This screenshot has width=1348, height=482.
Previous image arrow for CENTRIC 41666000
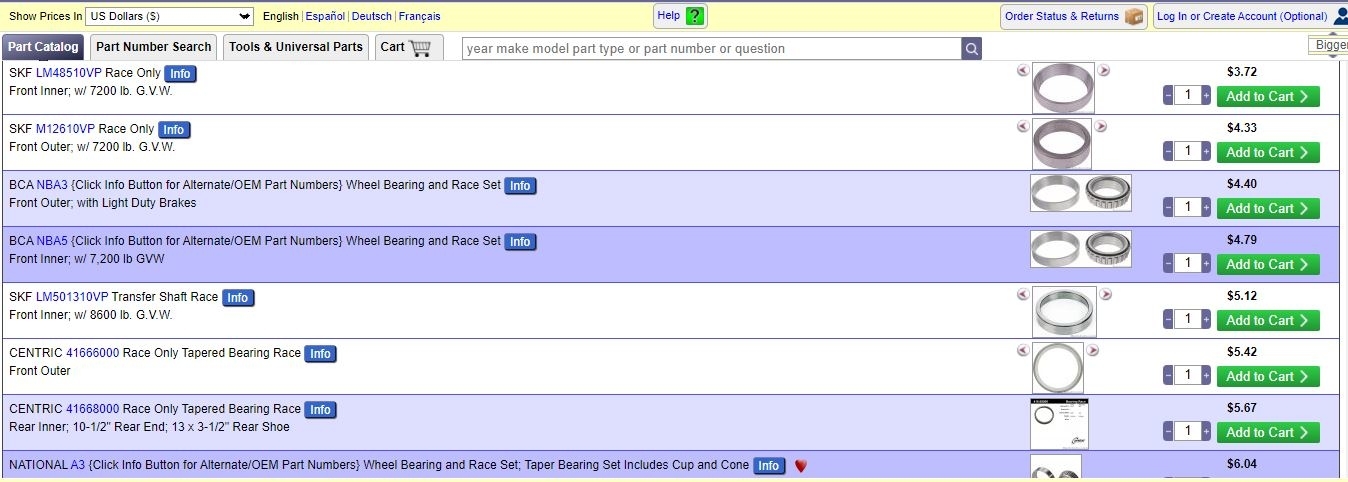point(1022,350)
